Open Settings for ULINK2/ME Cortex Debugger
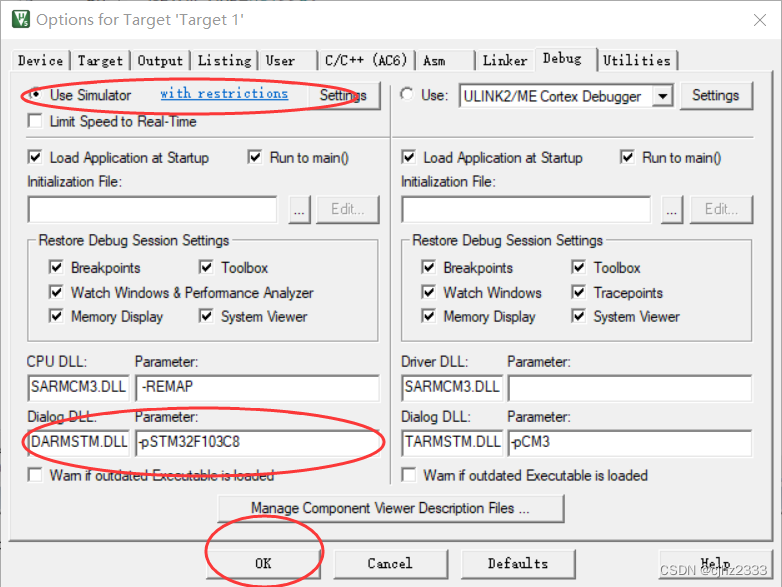 pyautogui.click(x=716, y=95)
